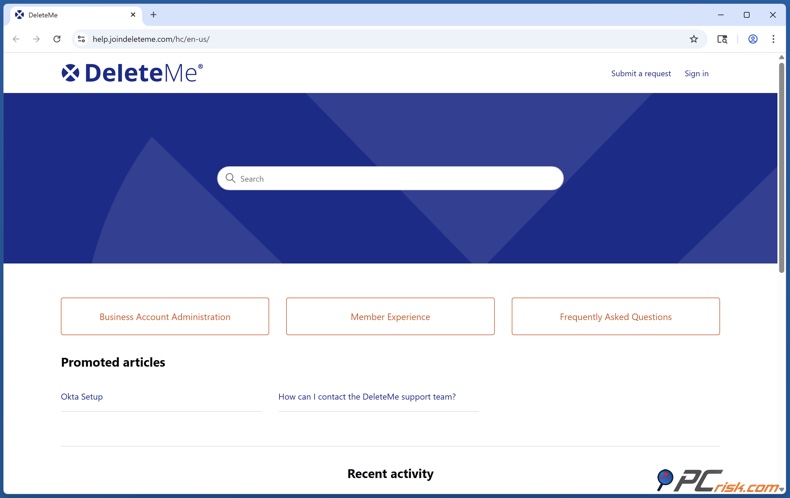The width and height of the screenshot is (790, 498).
Task: Click the site information icon in address bar
Action: click(81, 39)
